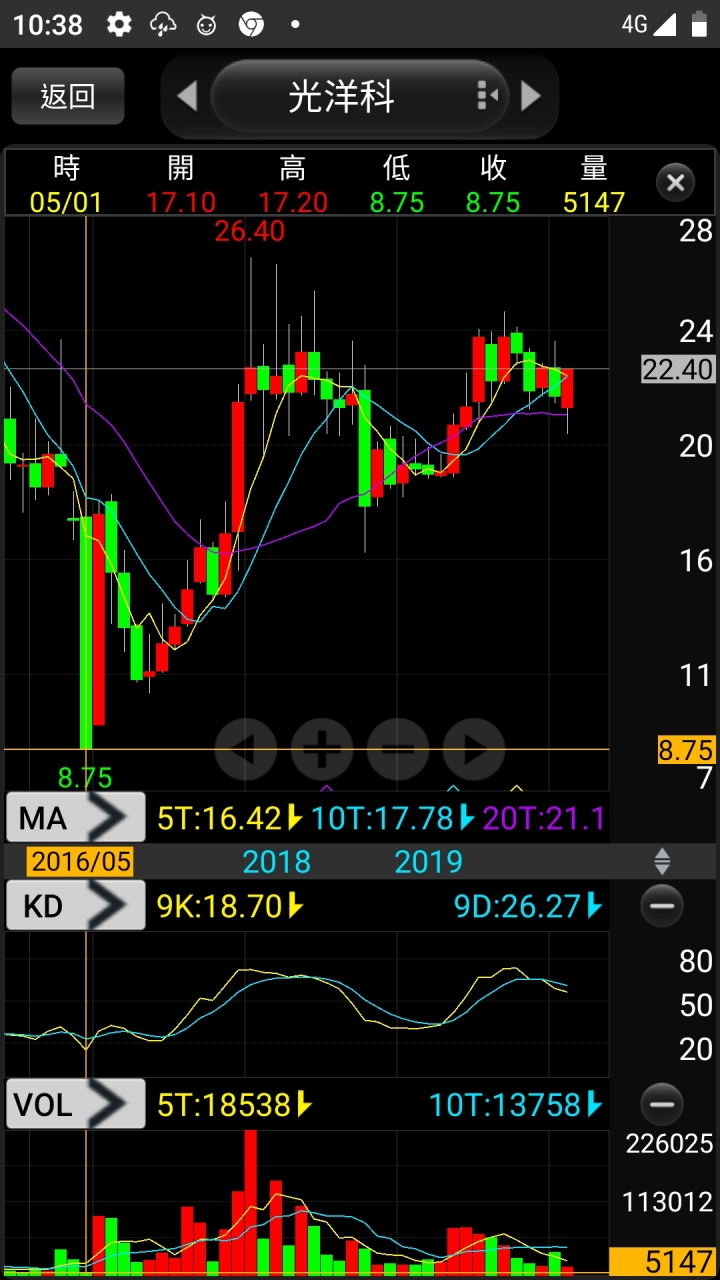Tap the 05/01 date value
720x1280 pixels.
point(66,202)
